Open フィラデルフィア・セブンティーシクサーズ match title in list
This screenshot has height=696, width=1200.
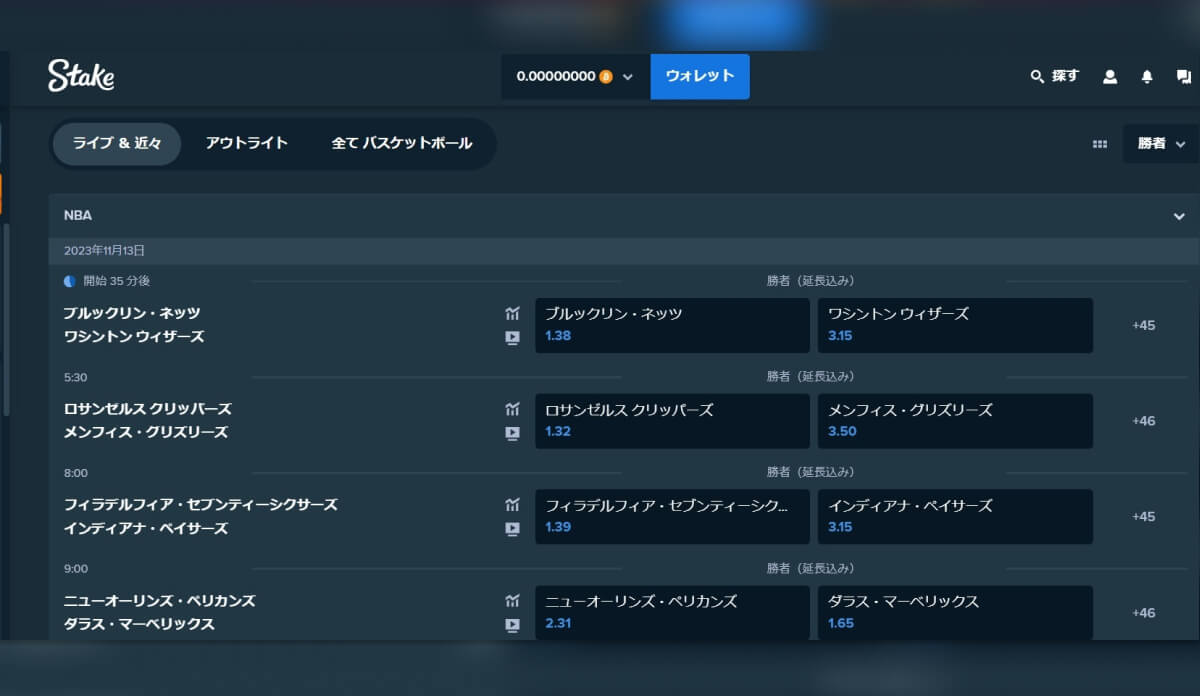[201, 505]
